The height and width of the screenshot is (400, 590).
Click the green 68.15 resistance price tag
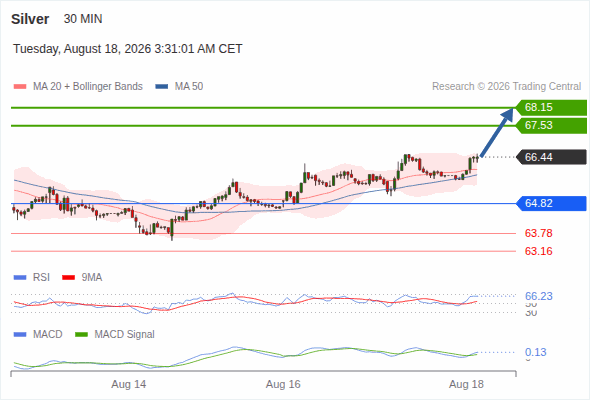click(552, 107)
